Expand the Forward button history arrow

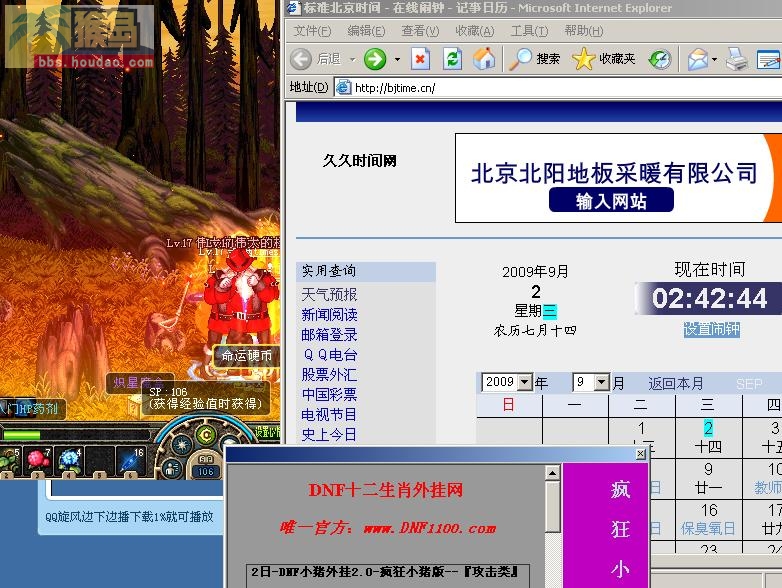coord(397,59)
